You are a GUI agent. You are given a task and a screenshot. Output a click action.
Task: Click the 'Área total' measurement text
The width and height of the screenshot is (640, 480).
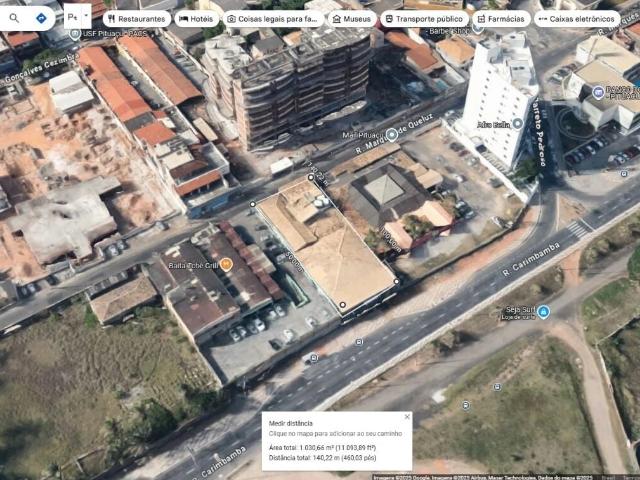tap(322, 448)
